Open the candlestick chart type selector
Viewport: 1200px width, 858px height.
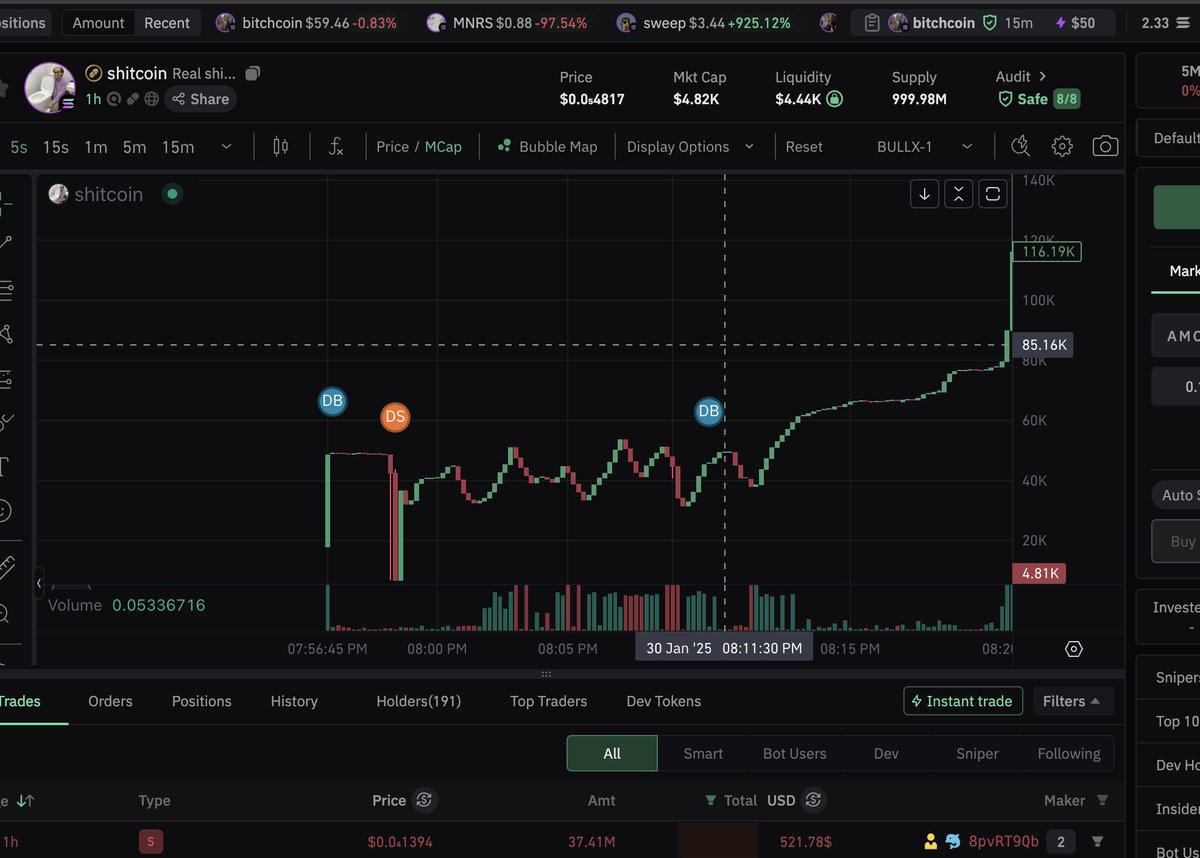(280, 146)
